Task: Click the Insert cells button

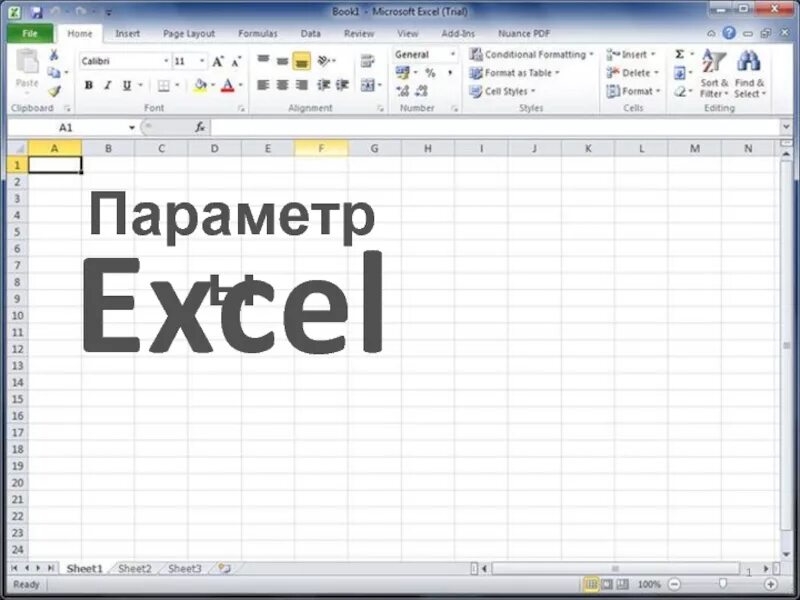Action: [x=631, y=54]
